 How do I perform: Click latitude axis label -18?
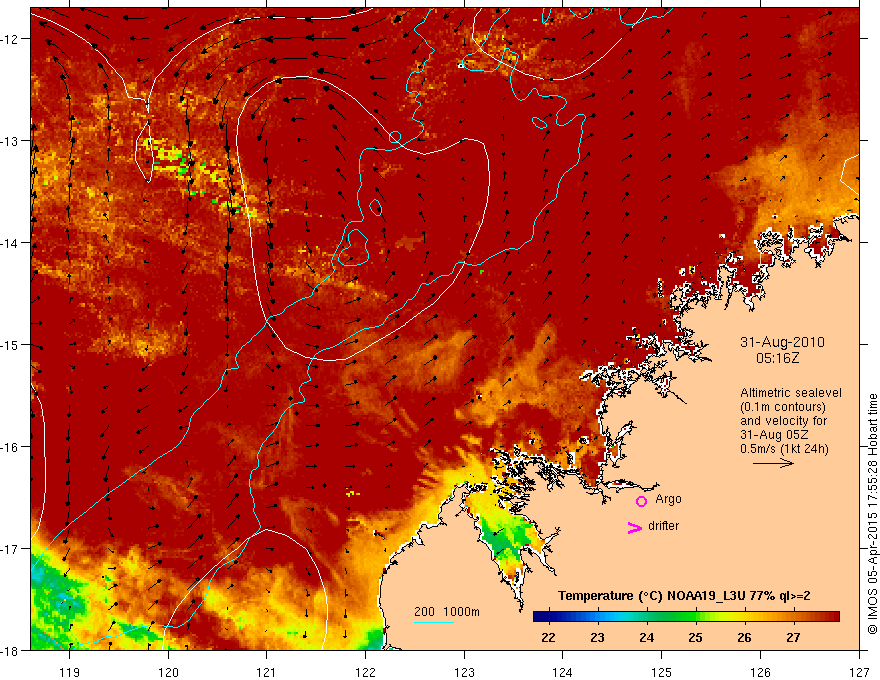(x=10, y=651)
